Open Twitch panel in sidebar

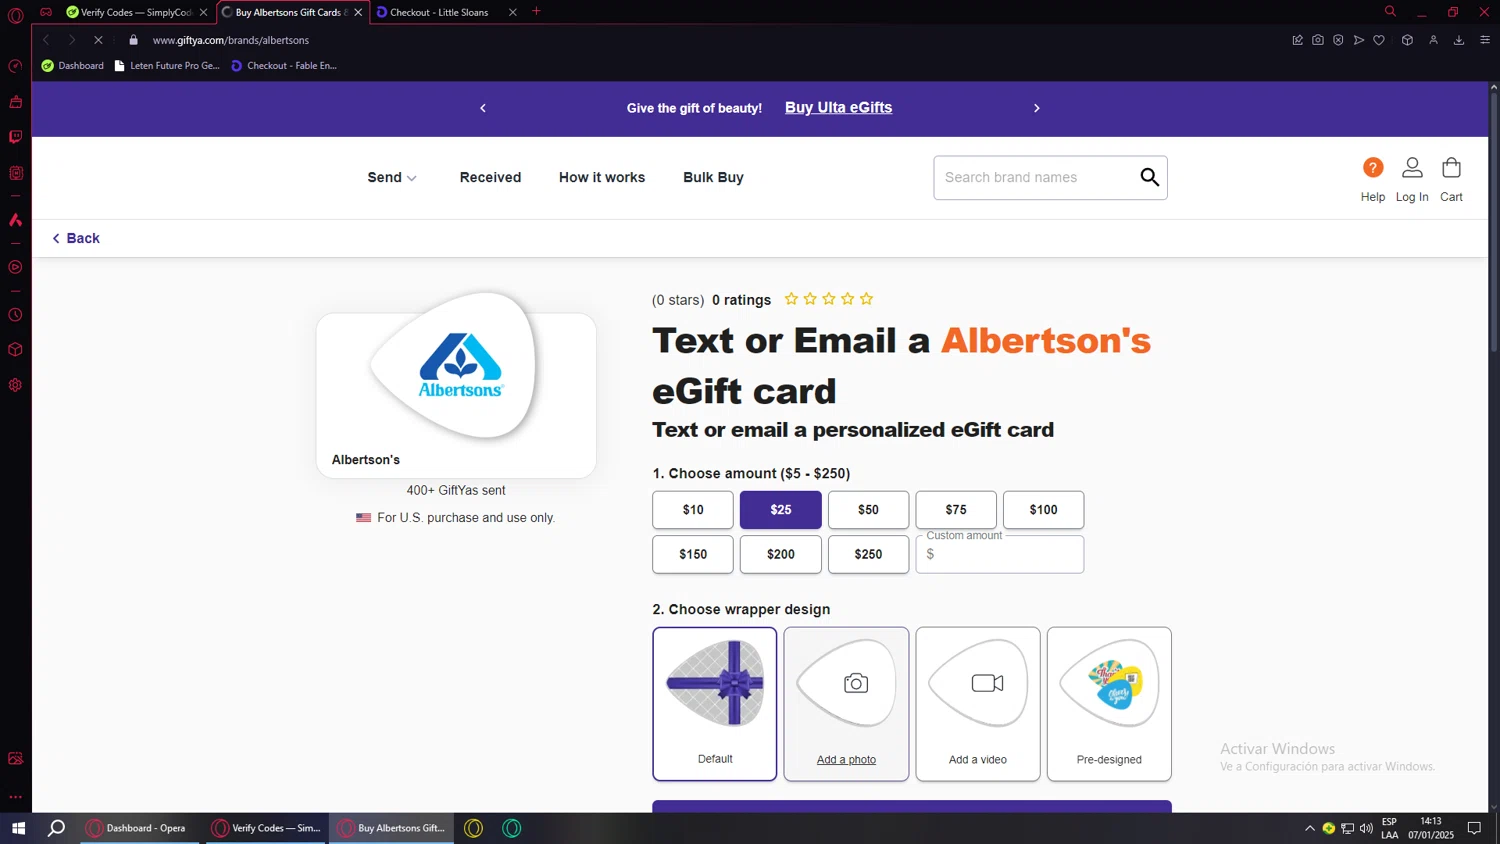click(x=15, y=137)
